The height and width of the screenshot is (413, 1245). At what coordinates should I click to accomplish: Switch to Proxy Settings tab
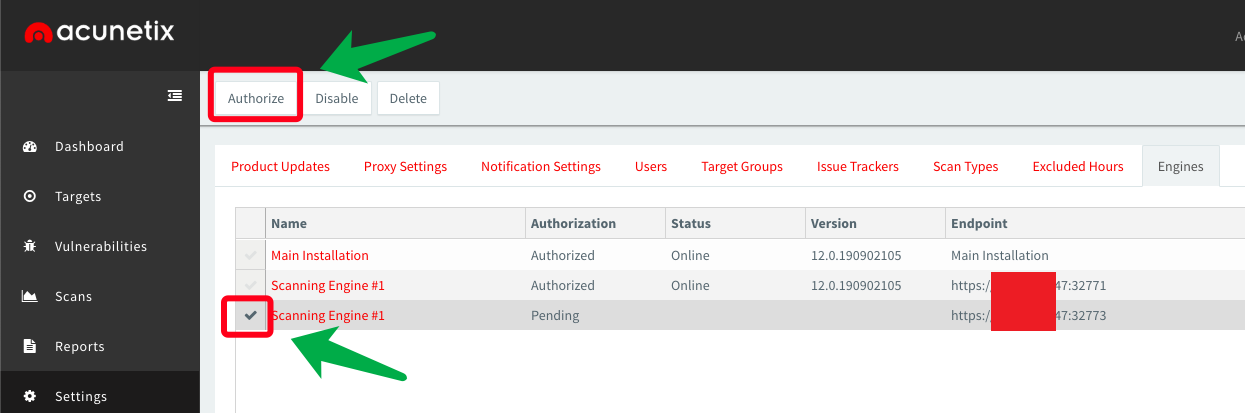click(x=405, y=166)
